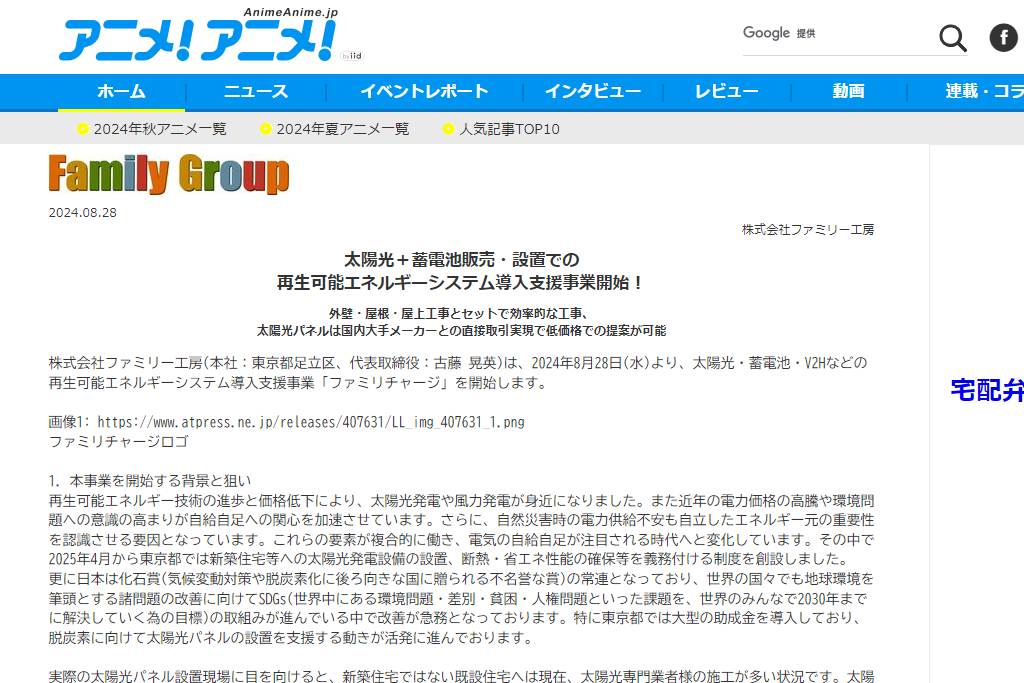Open the ホーム menu tab
The height and width of the screenshot is (683, 1024).
(121, 91)
